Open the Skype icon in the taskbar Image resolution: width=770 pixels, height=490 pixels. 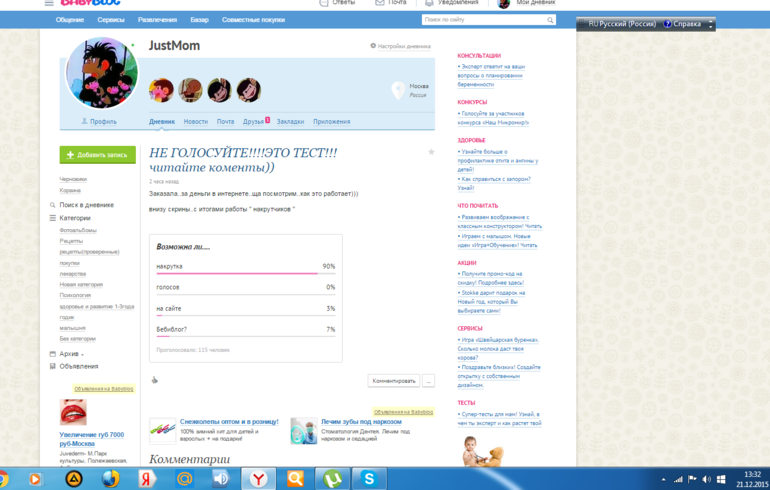pyautogui.click(x=369, y=479)
